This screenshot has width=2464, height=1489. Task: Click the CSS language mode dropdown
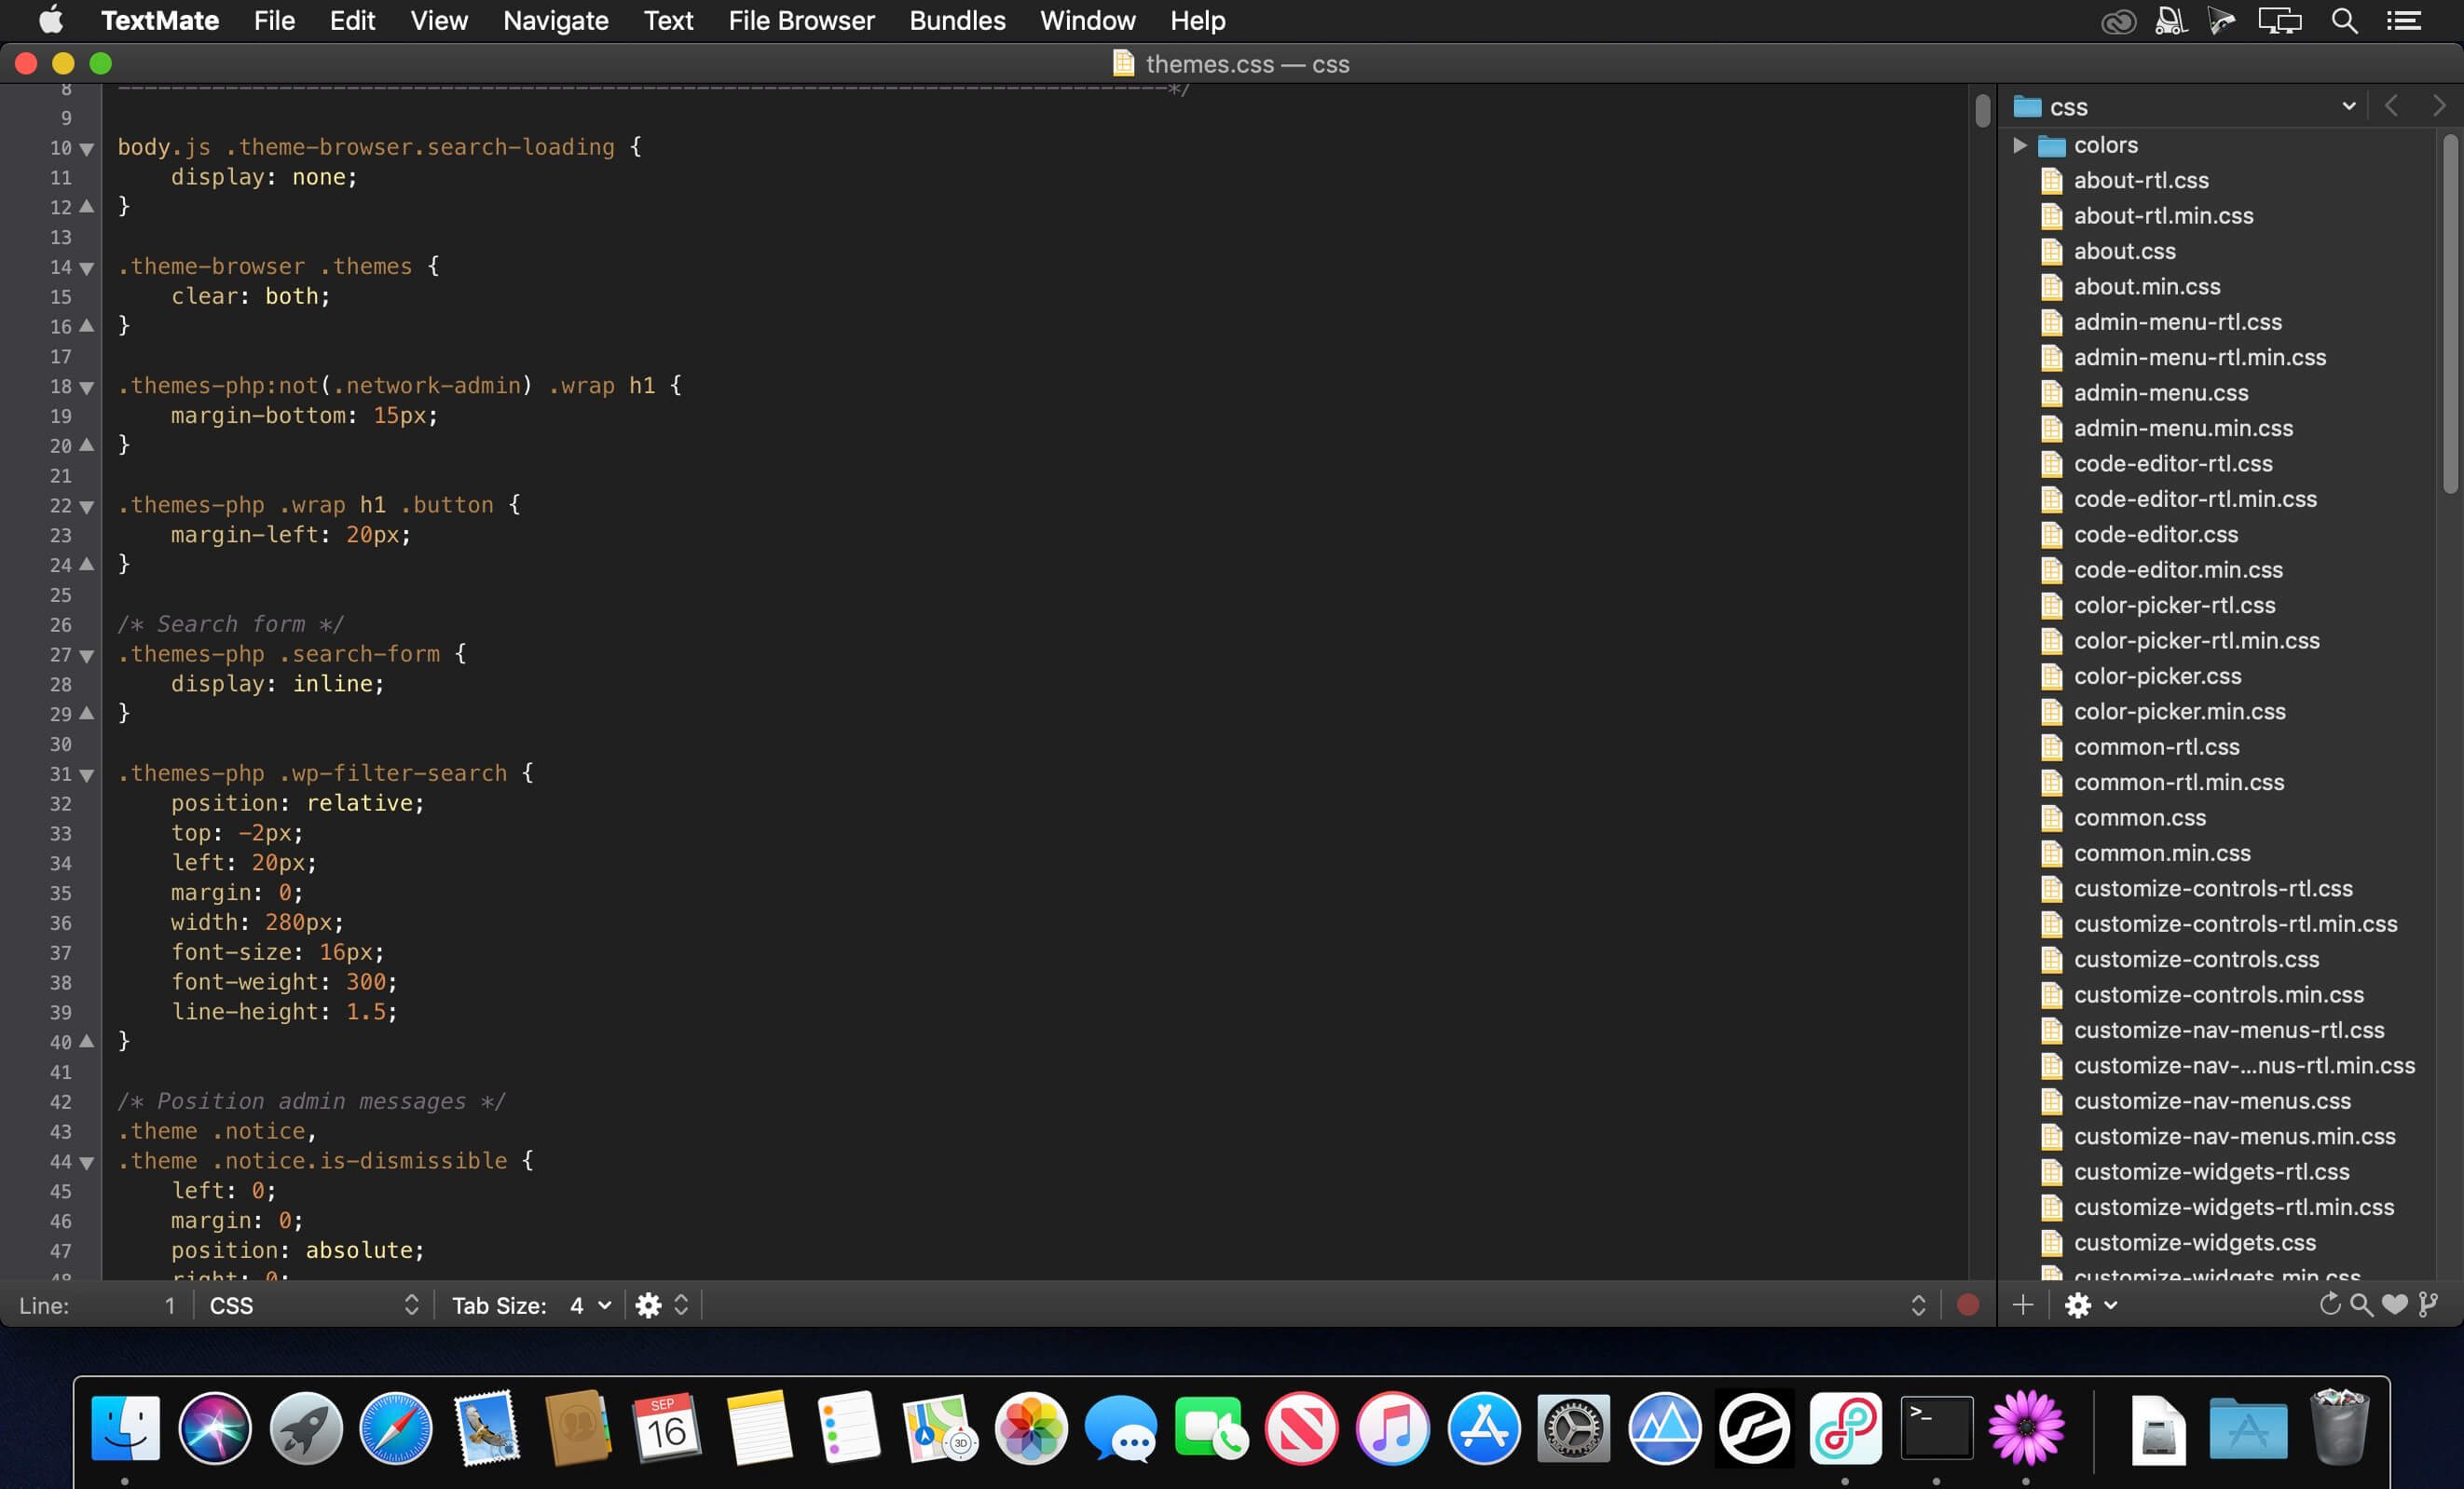point(308,1303)
